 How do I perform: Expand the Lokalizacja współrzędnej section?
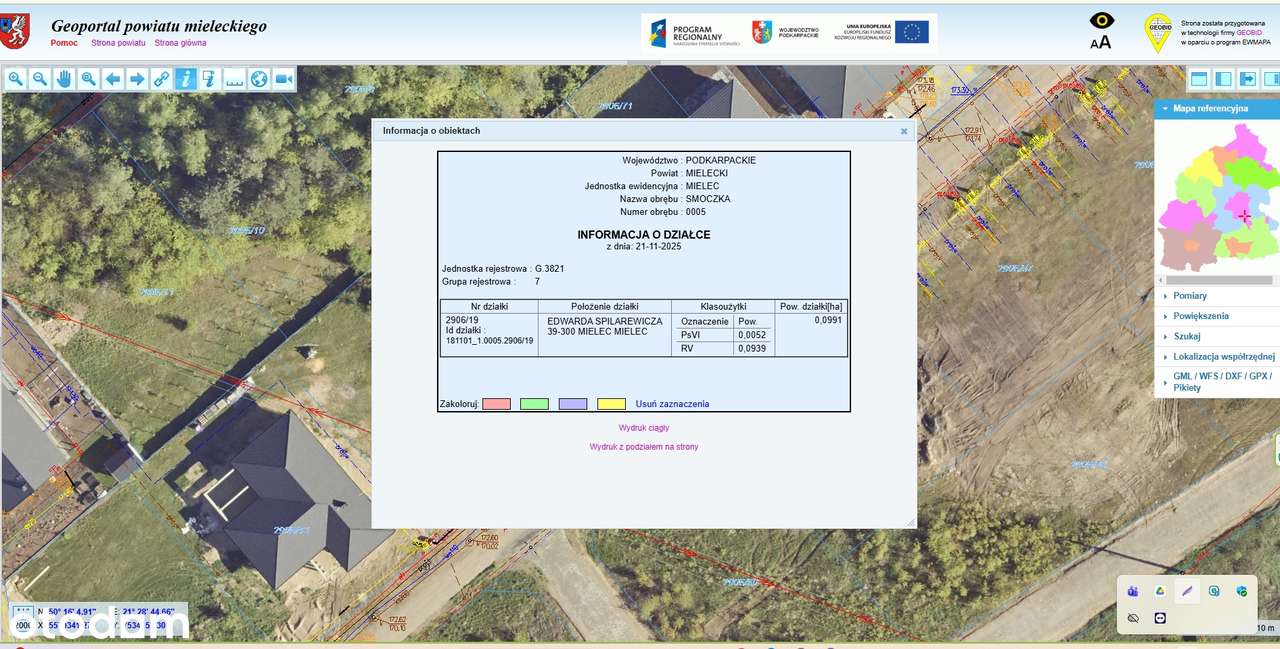click(x=1217, y=356)
